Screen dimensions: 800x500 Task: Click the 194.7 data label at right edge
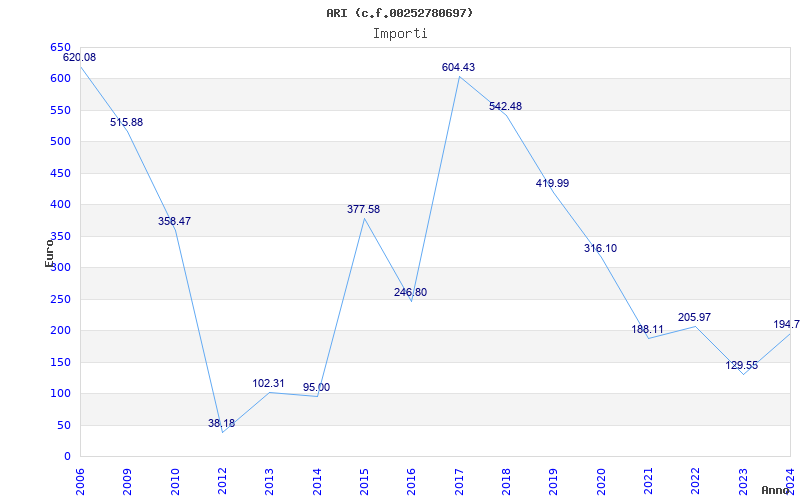[x=786, y=324]
